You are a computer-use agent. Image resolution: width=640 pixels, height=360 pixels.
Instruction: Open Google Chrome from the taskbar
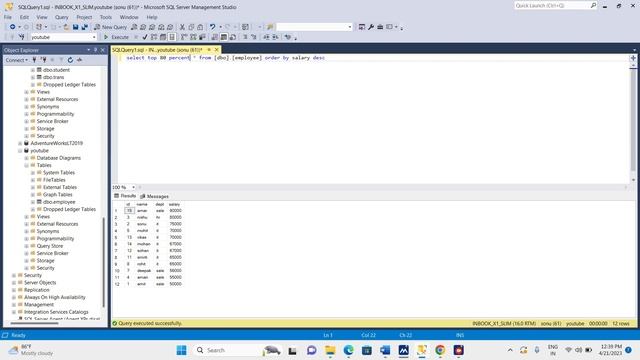[440, 350]
